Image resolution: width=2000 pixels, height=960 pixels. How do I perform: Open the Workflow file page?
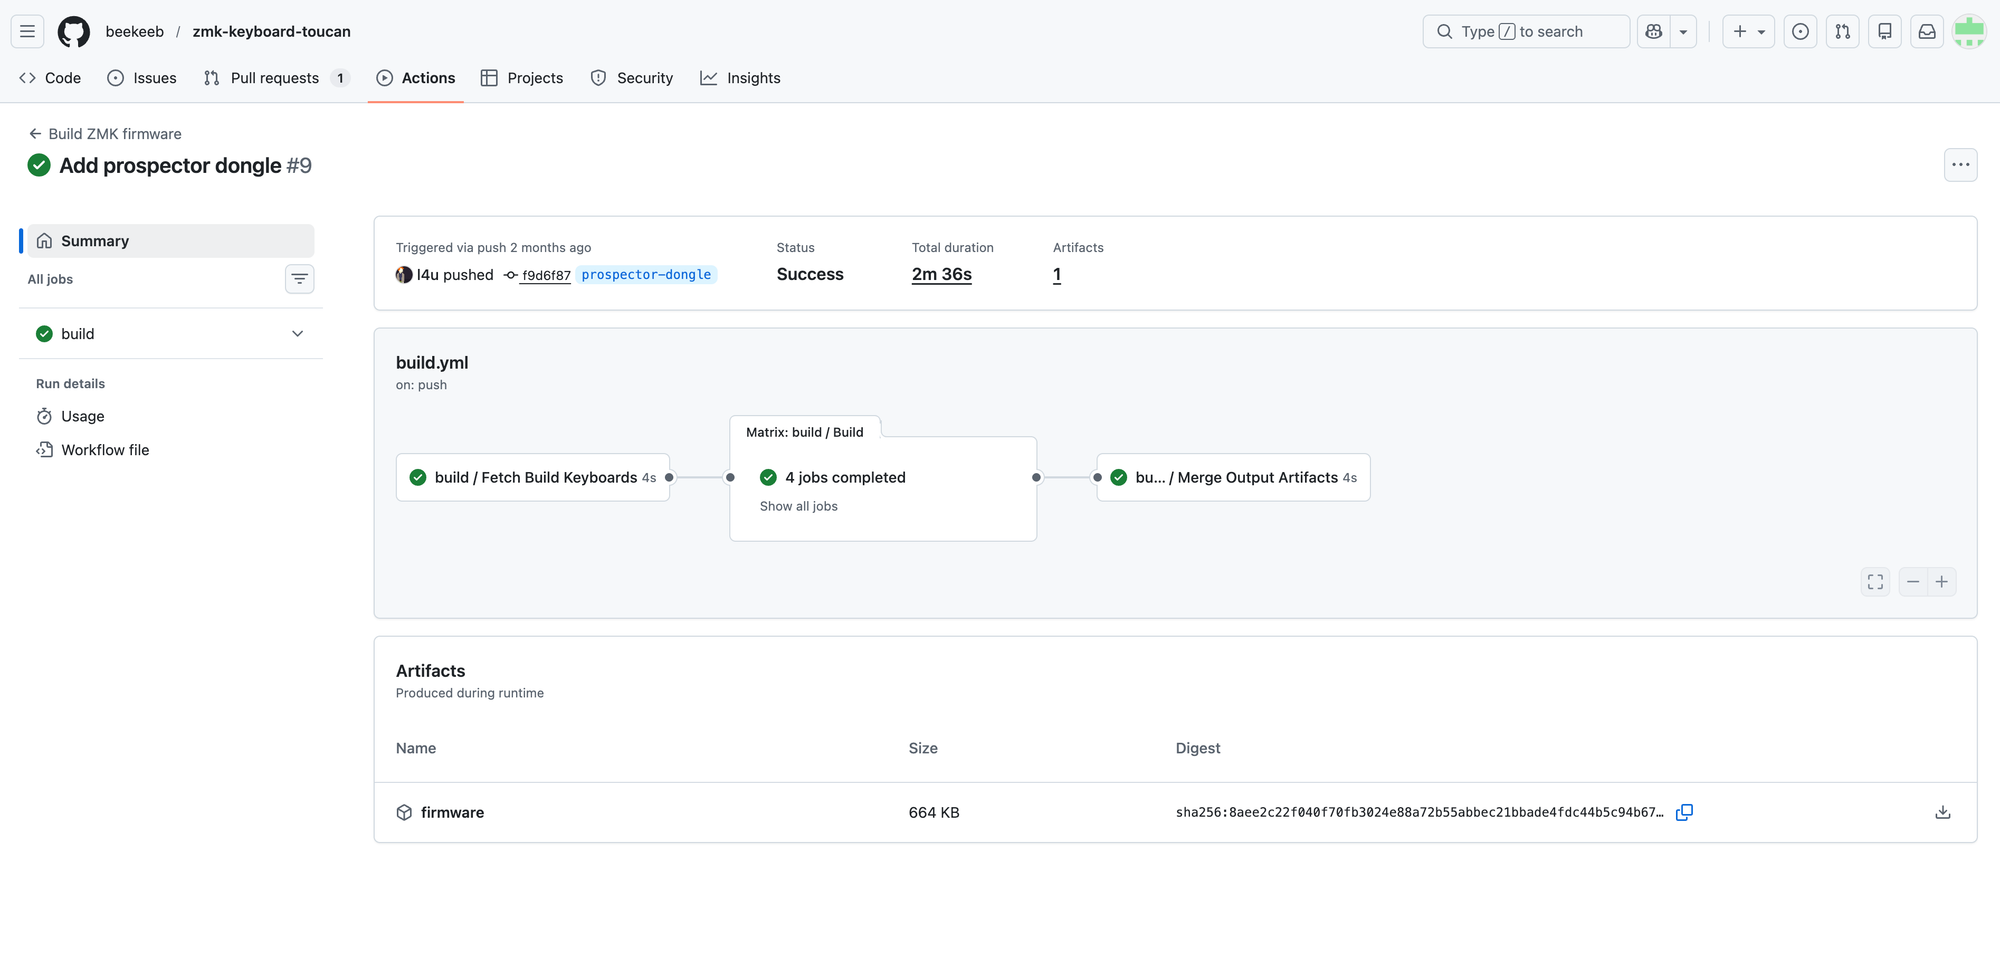click(x=105, y=450)
